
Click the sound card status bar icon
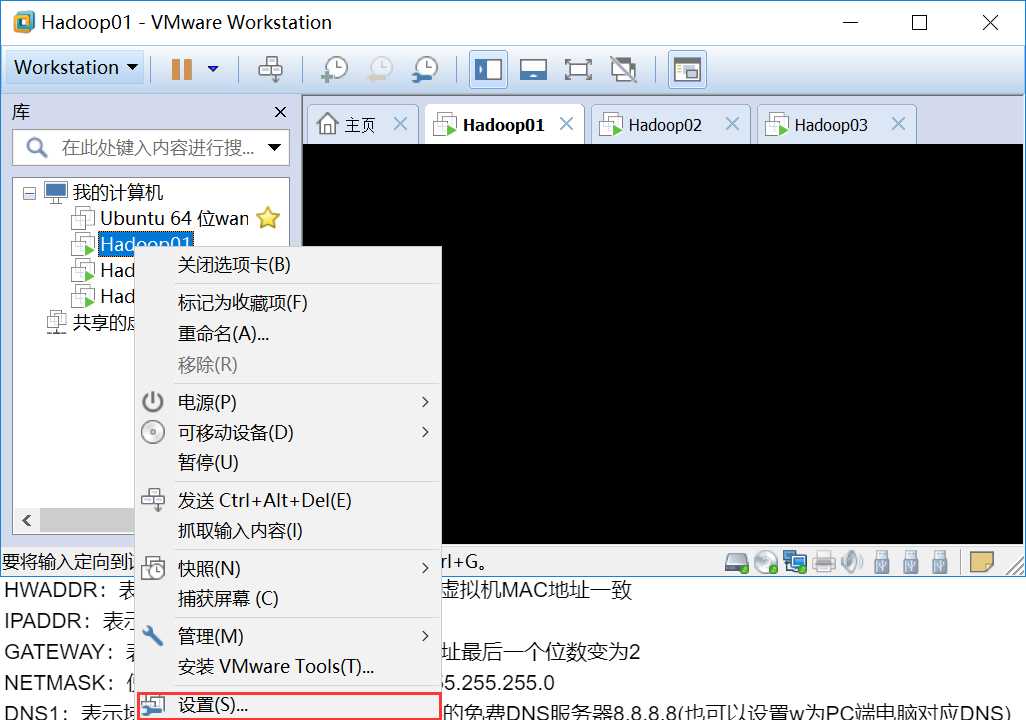click(x=851, y=562)
